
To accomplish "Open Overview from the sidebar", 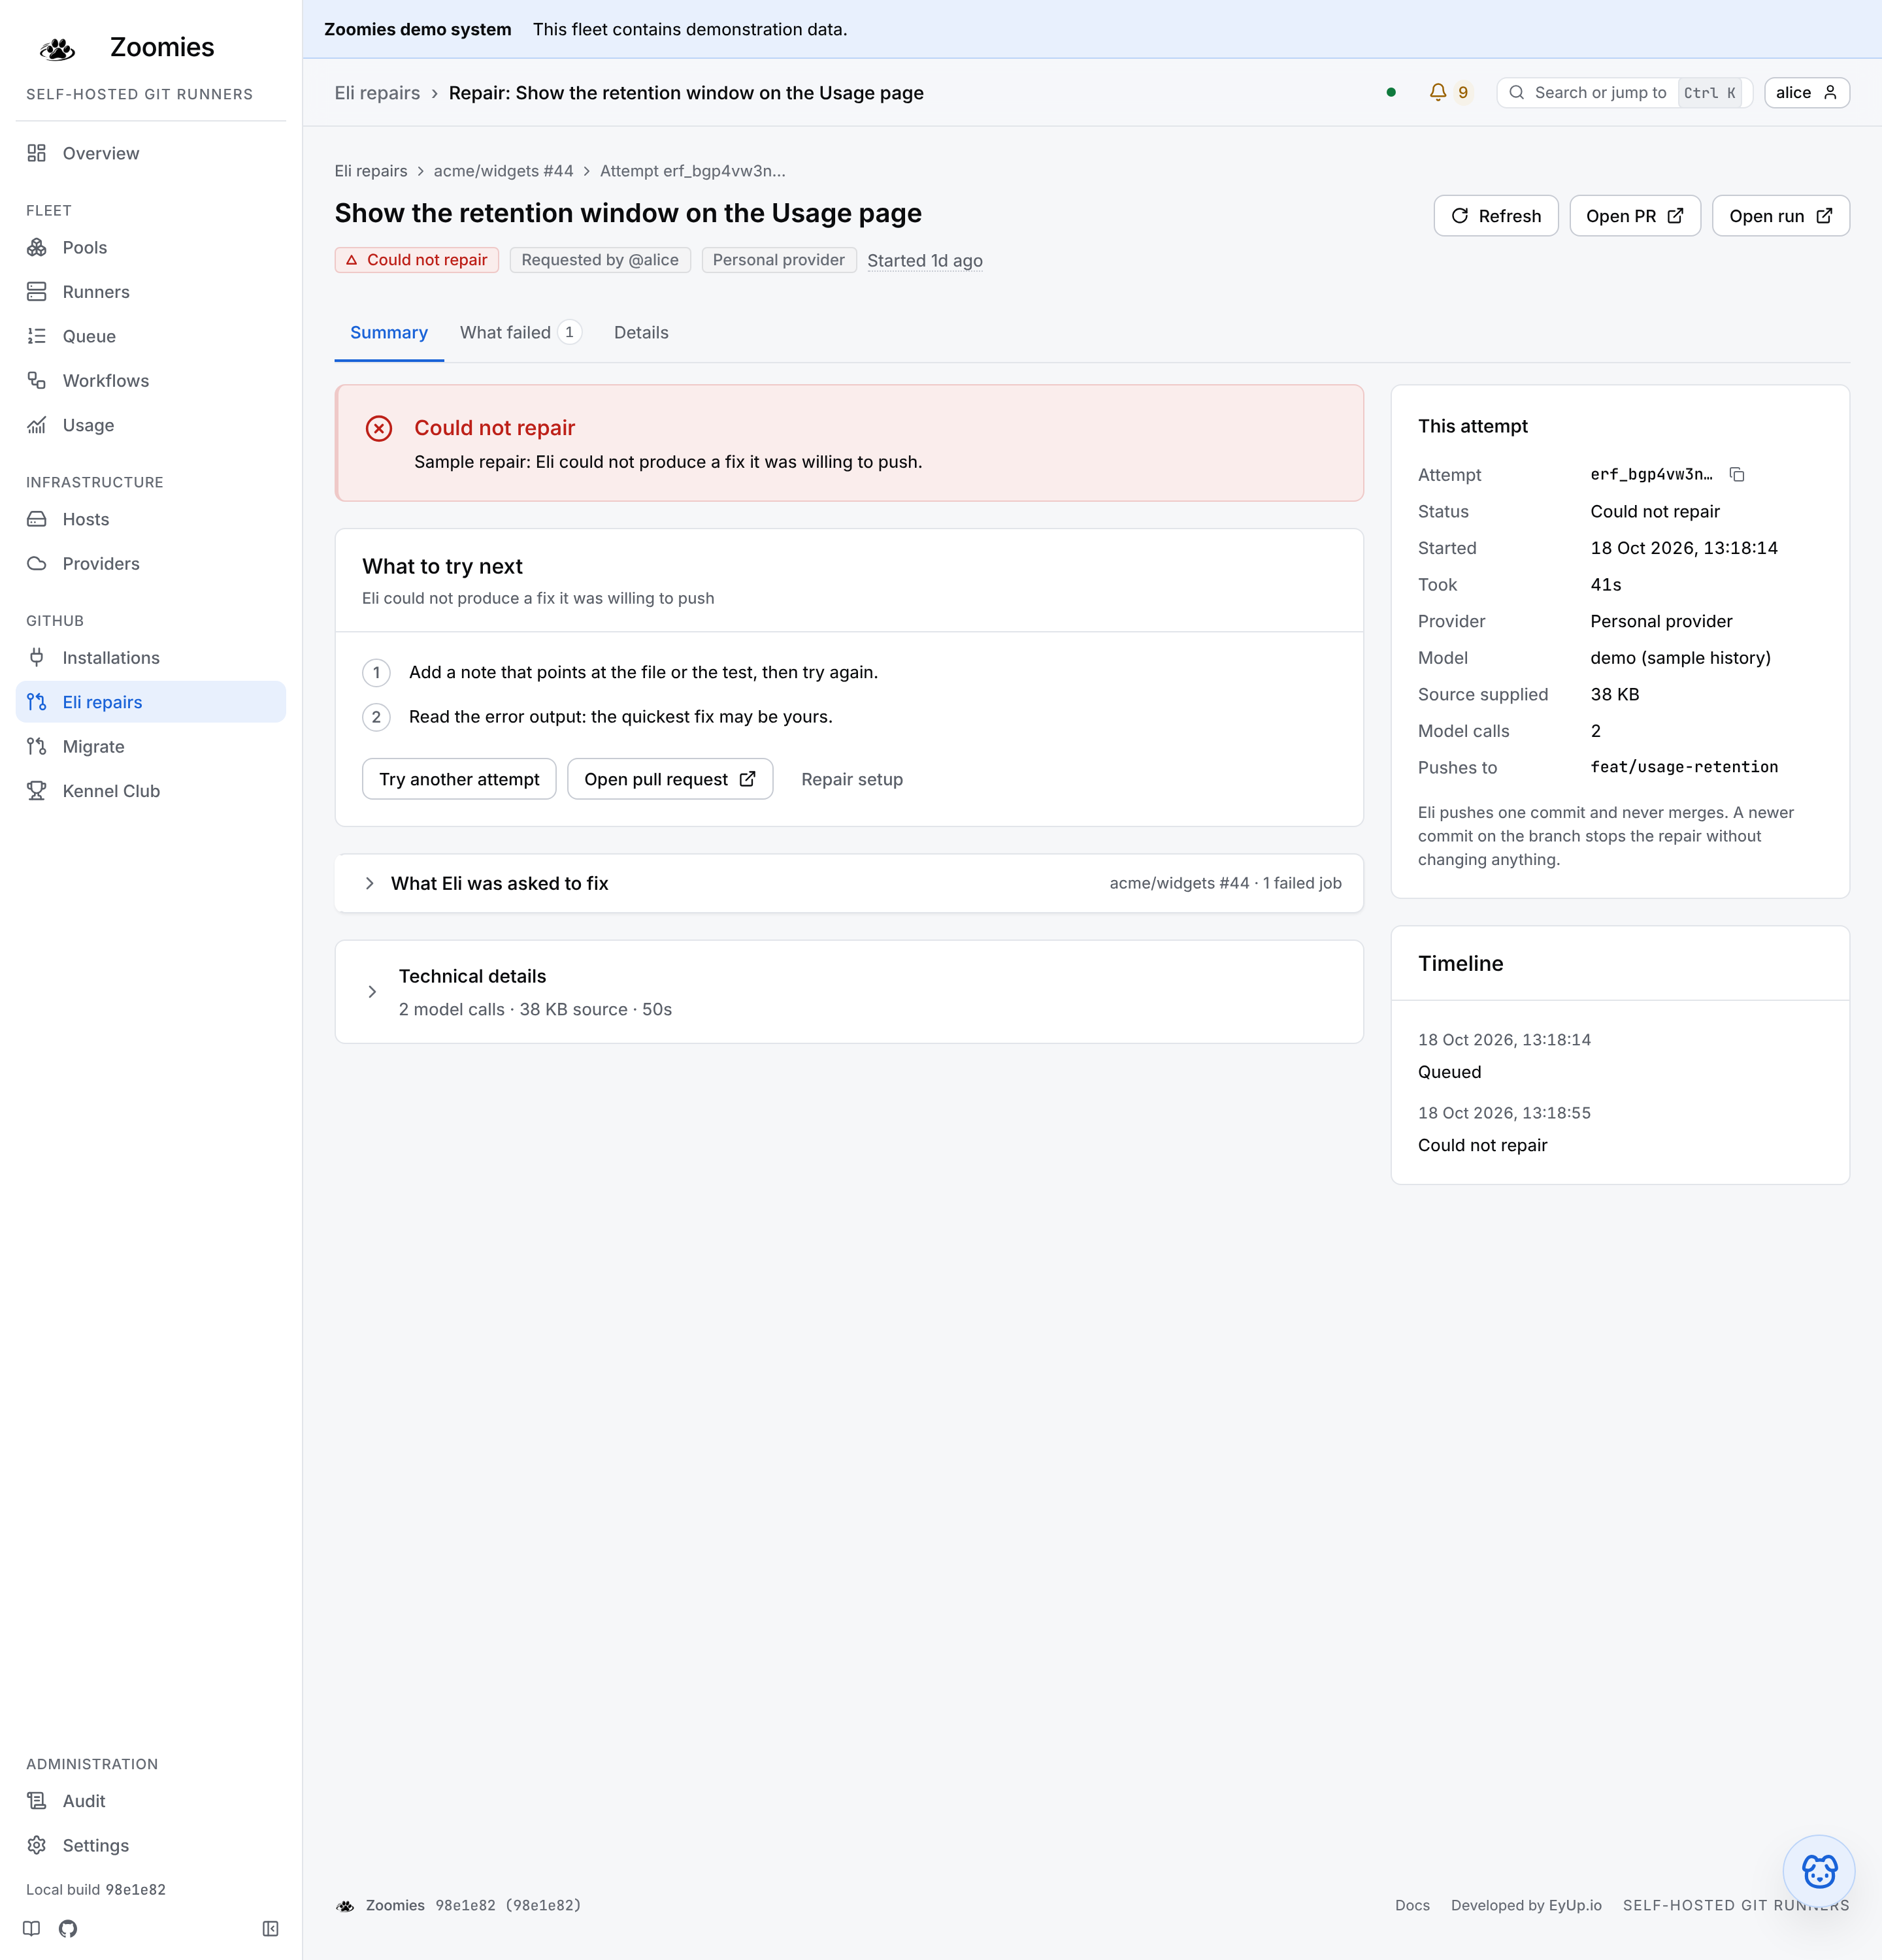I will 151,153.
